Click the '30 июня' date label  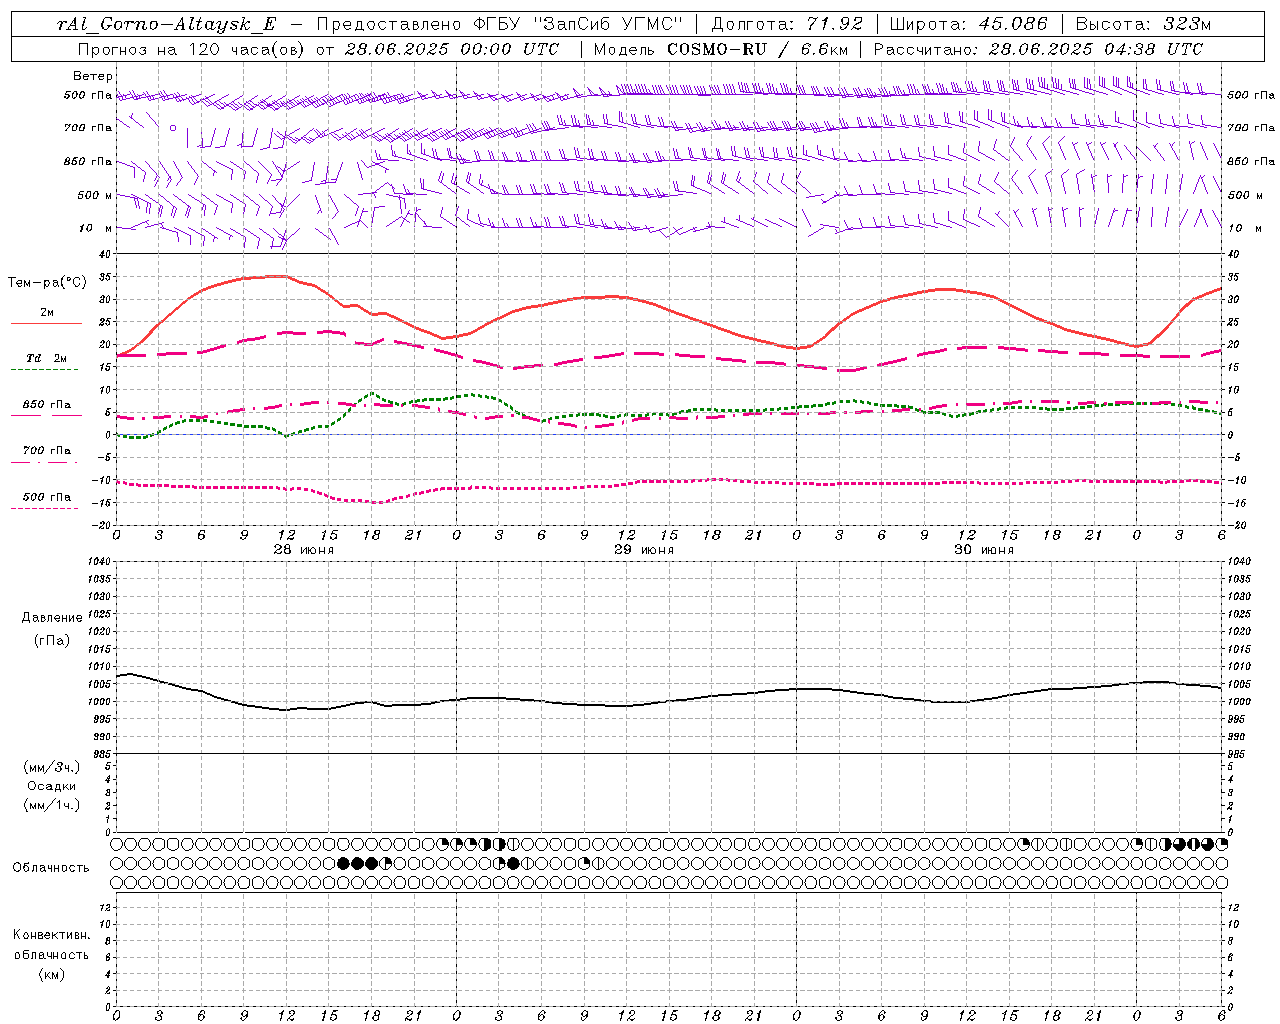click(x=984, y=550)
